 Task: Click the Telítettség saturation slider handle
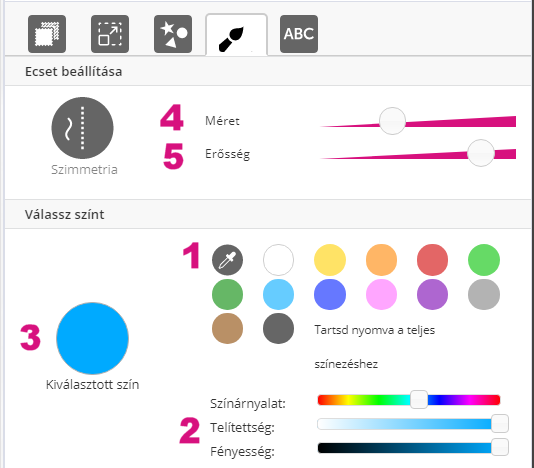click(x=500, y=424)
